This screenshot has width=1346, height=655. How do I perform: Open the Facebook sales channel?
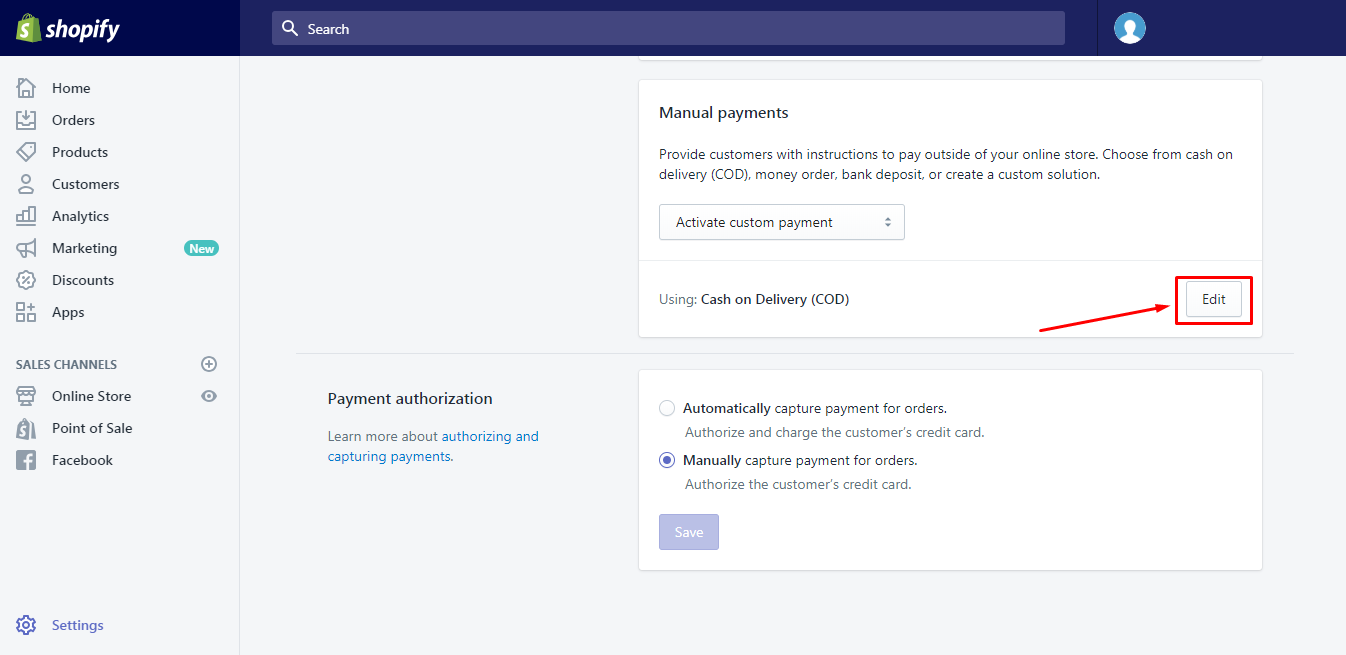28,459
